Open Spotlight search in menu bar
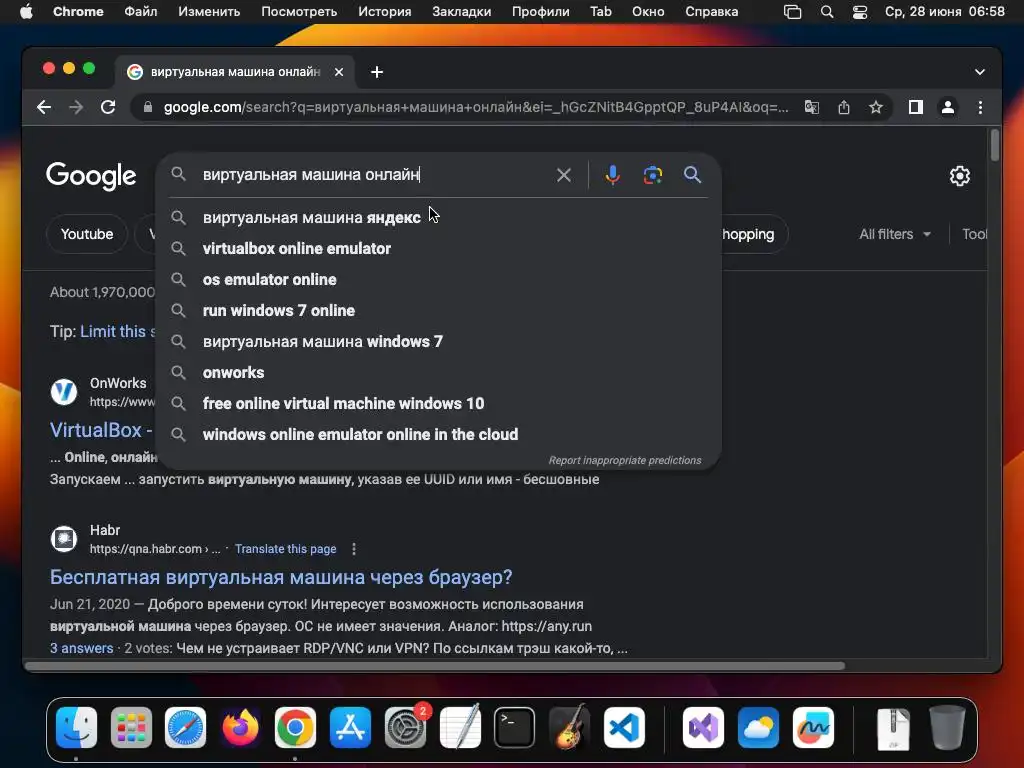This screenshot has height=768, width=1024. pyautogui.click(x=827, y=12)
